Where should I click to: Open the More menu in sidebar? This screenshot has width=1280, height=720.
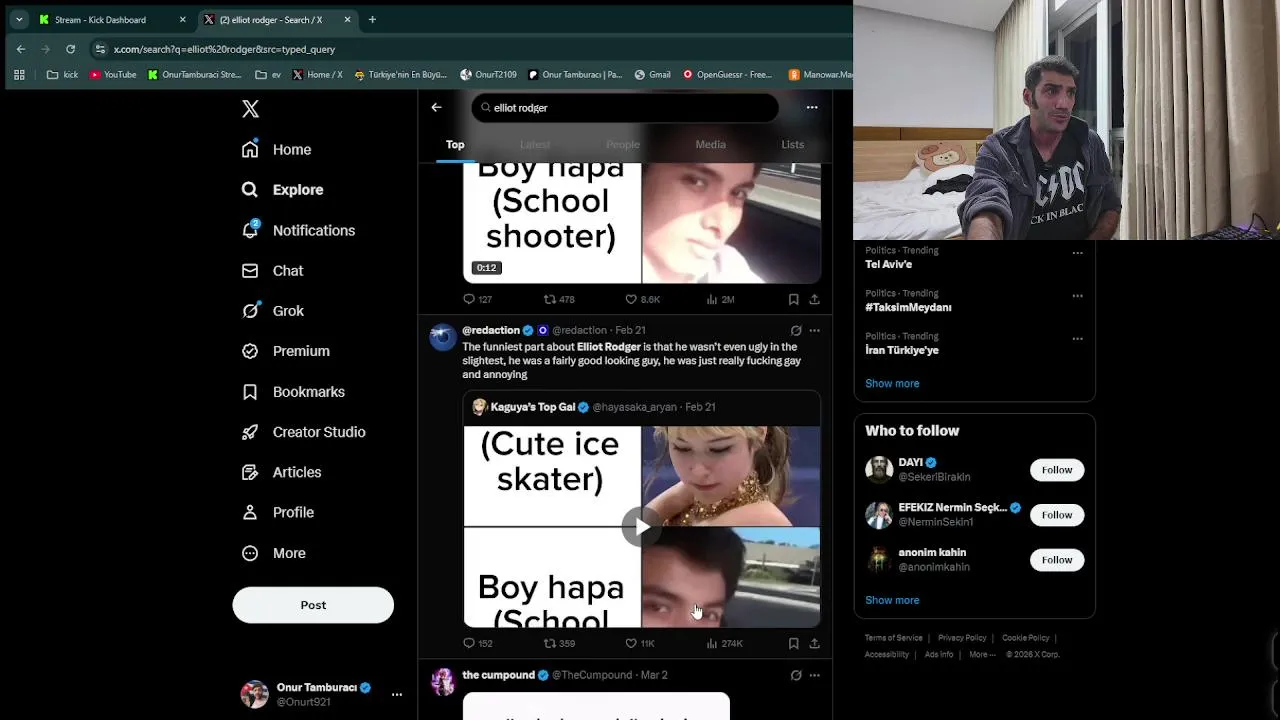pyautogui.click(x=274, y=553)
